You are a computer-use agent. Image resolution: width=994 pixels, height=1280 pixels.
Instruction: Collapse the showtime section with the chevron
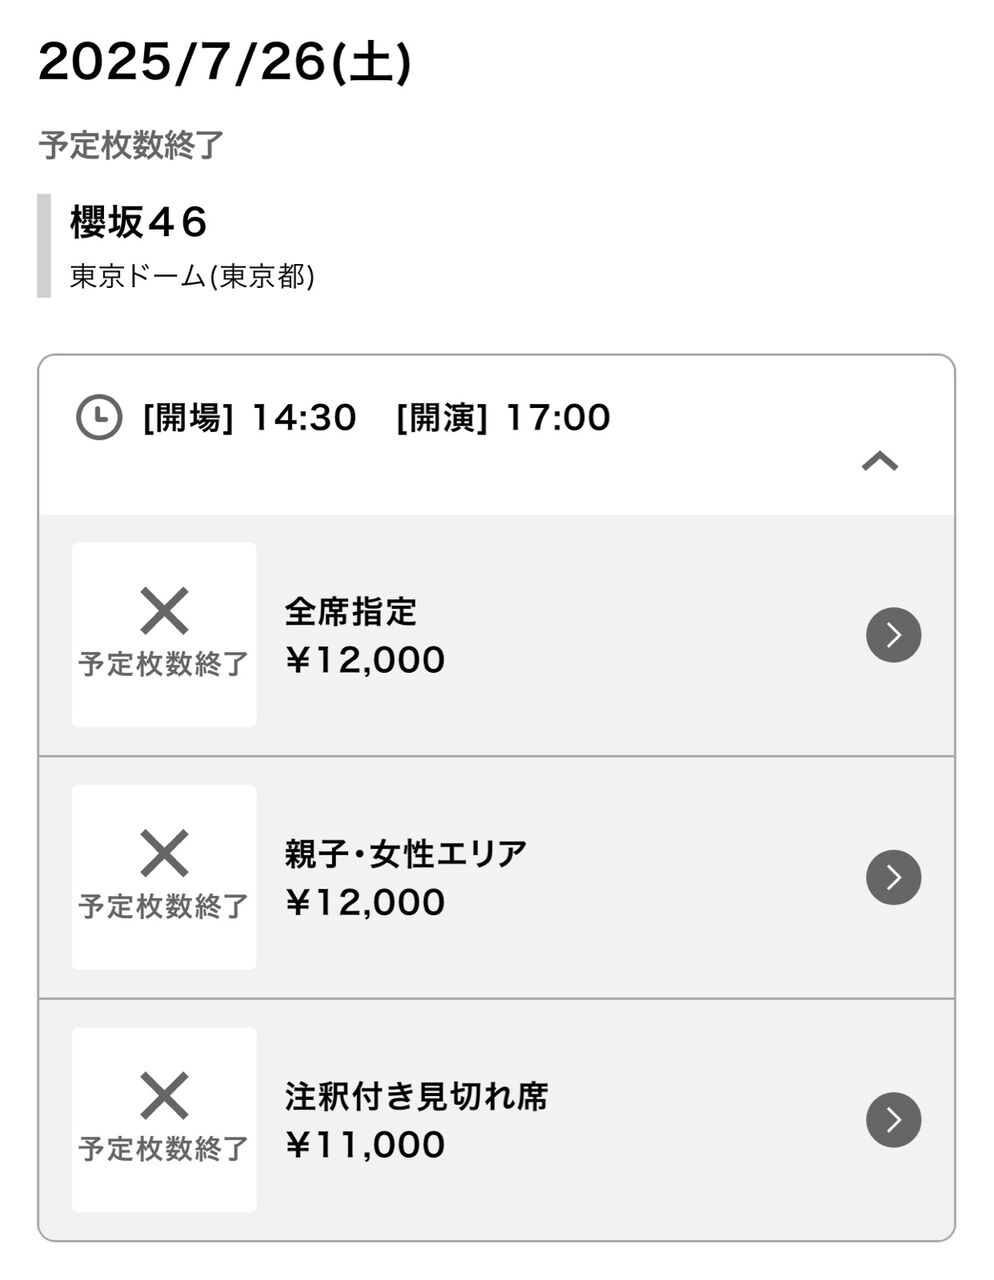(880, 461)
